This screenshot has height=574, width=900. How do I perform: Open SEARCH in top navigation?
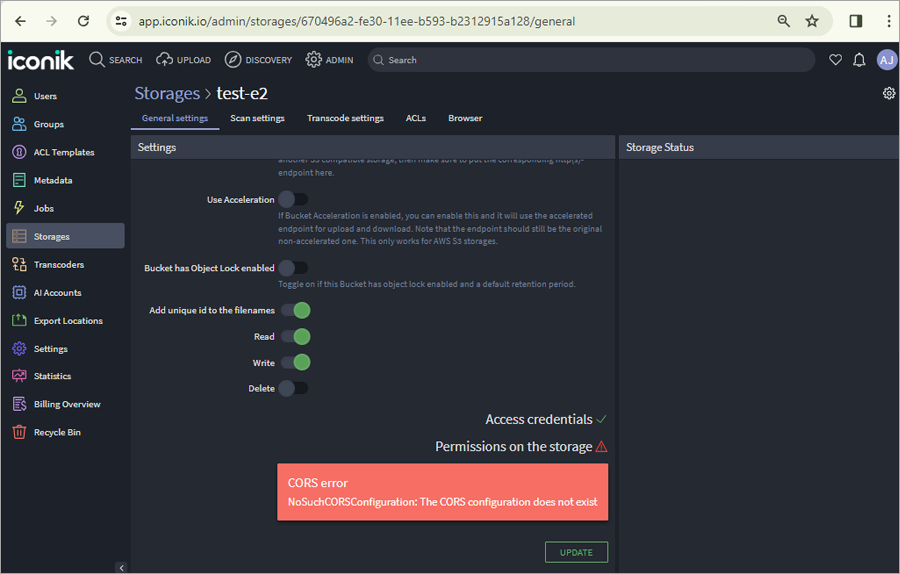(x=115, y=60)
